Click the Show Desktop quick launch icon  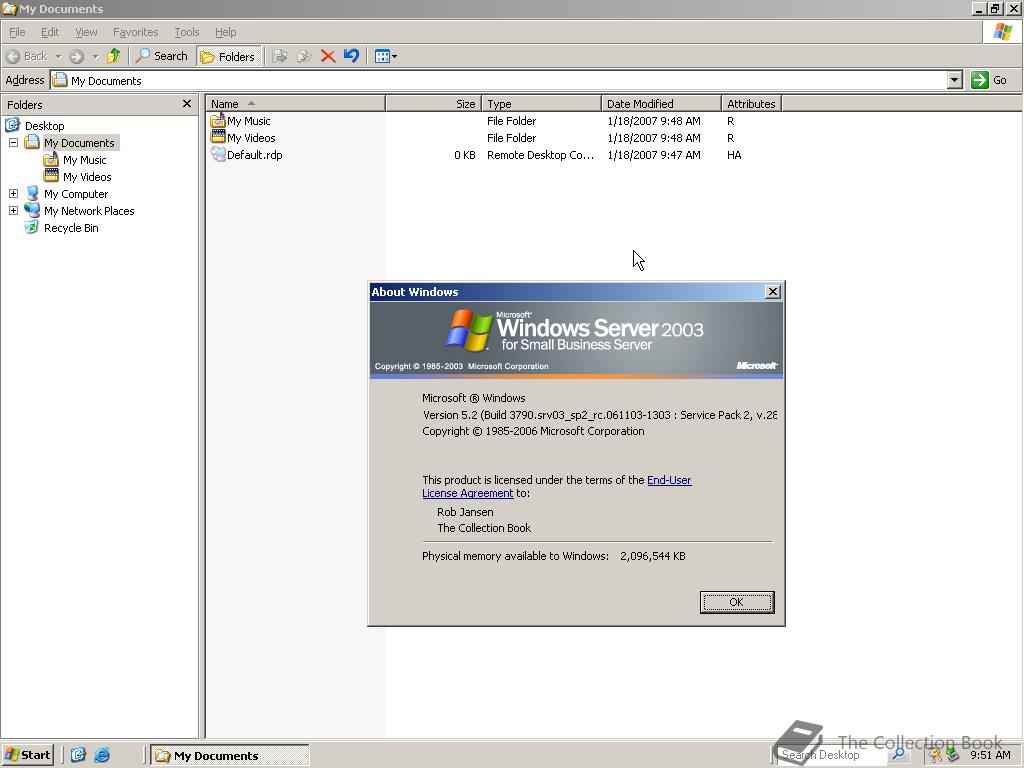coord(78,755)
